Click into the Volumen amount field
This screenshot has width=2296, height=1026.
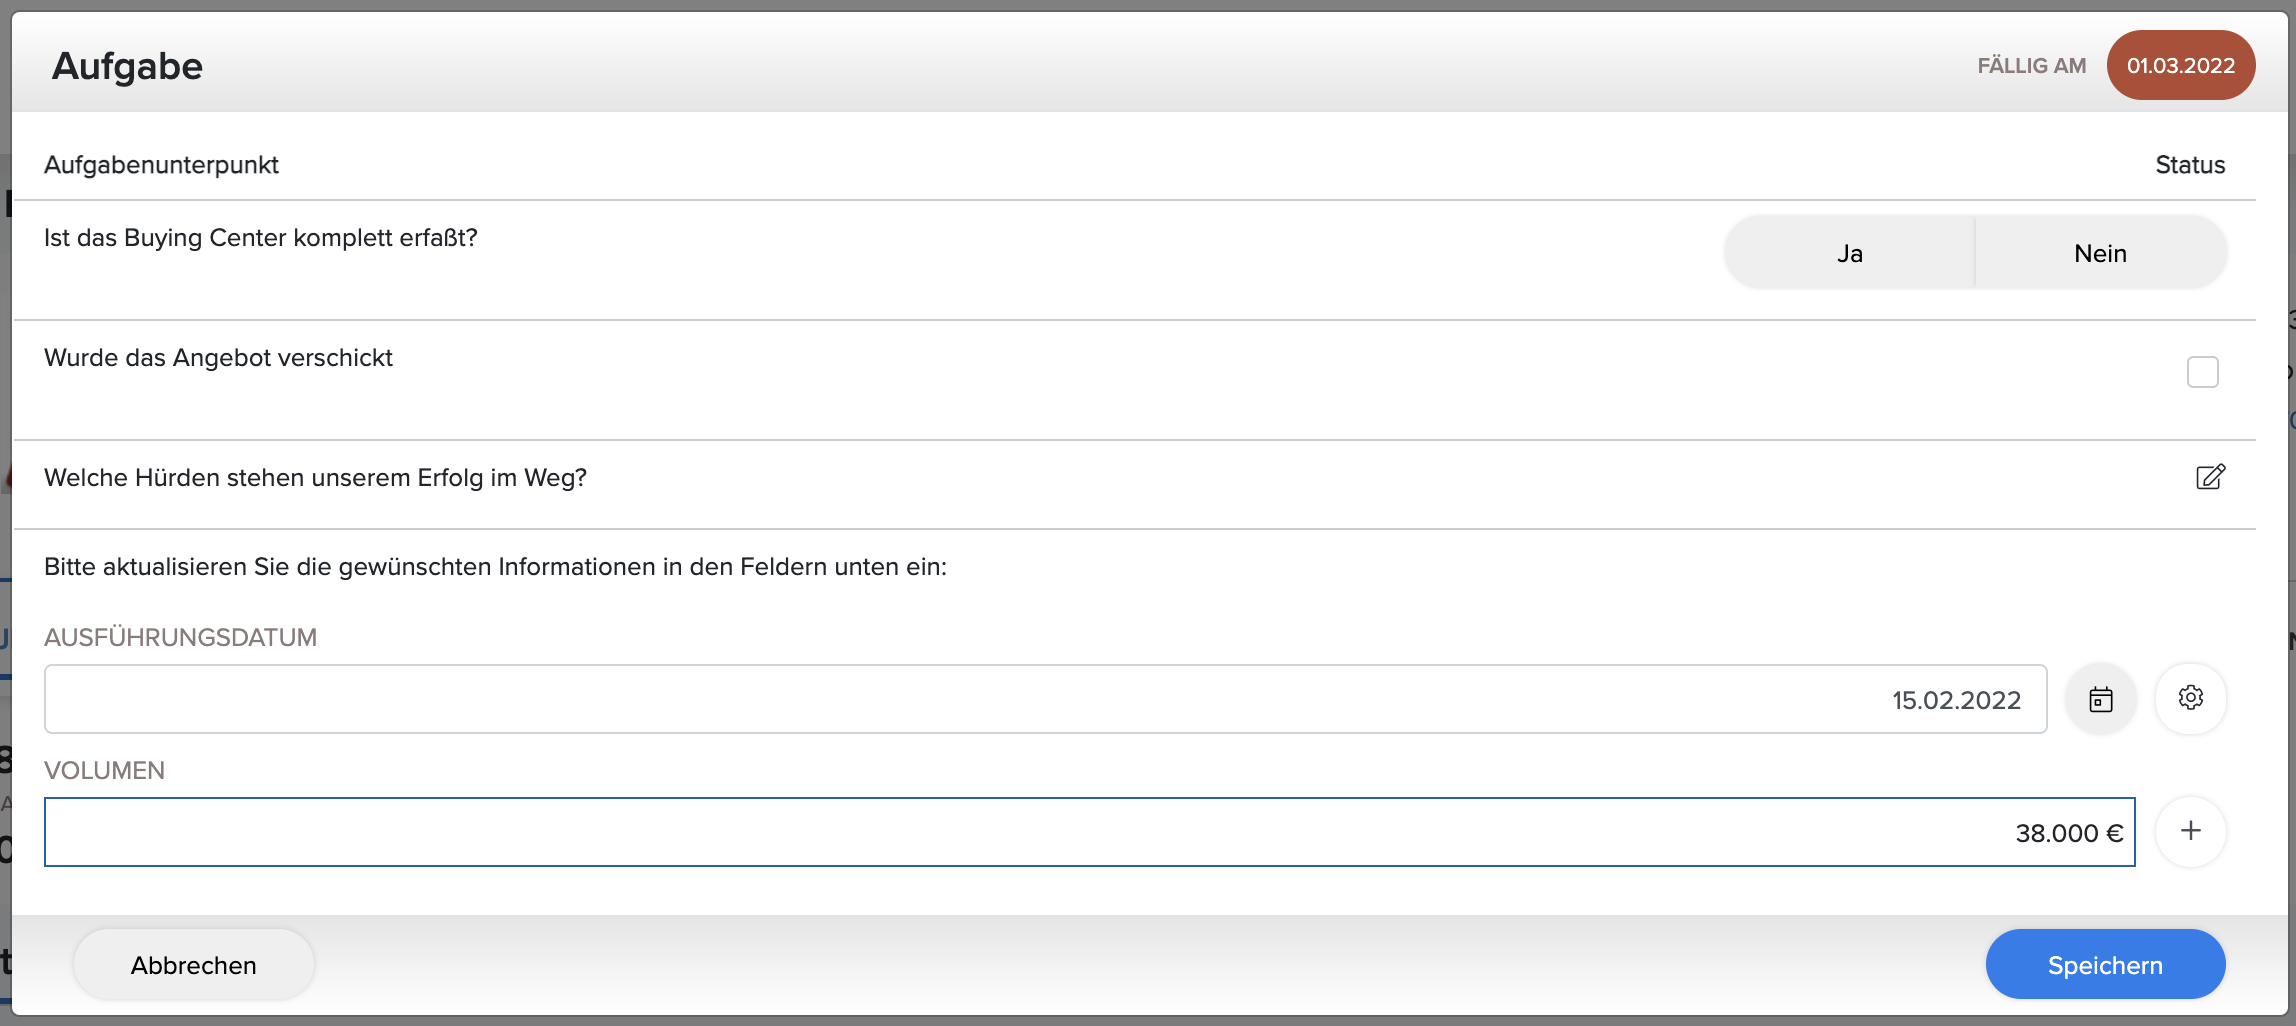point(1089,832)
